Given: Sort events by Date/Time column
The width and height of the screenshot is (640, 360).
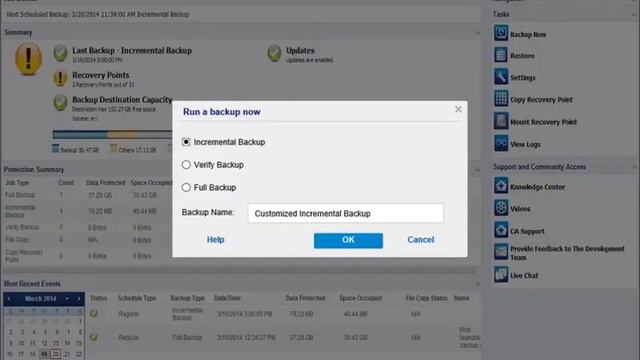Looking at the screenshot, I should point(227,298).
